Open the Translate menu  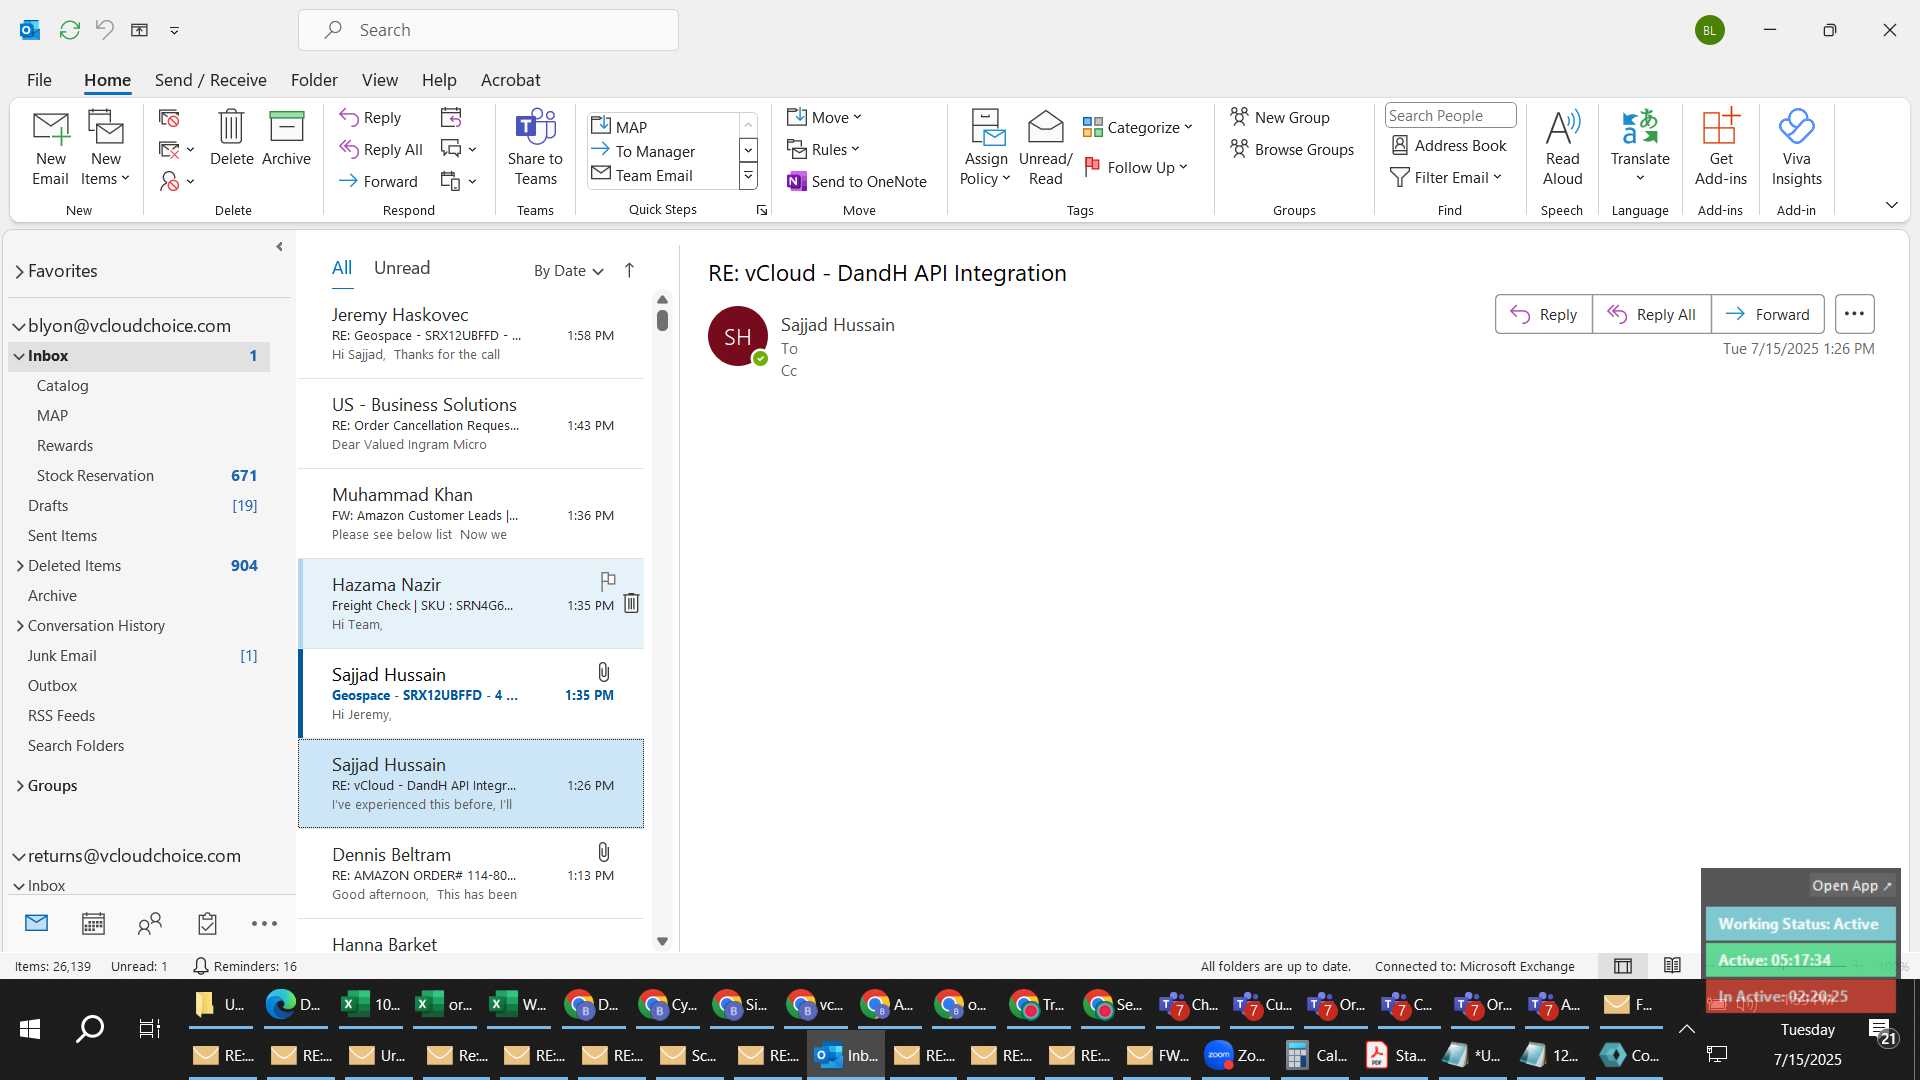pos(1640,148)
